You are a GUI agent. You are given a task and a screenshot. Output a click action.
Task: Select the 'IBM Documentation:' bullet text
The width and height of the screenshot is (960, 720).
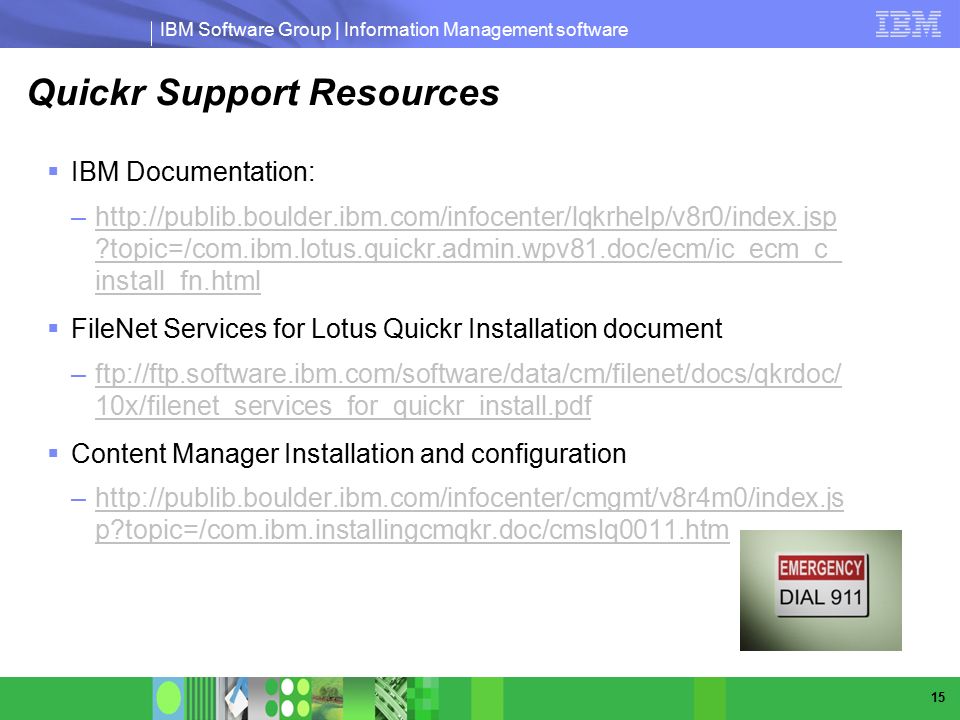pos(193,171)
